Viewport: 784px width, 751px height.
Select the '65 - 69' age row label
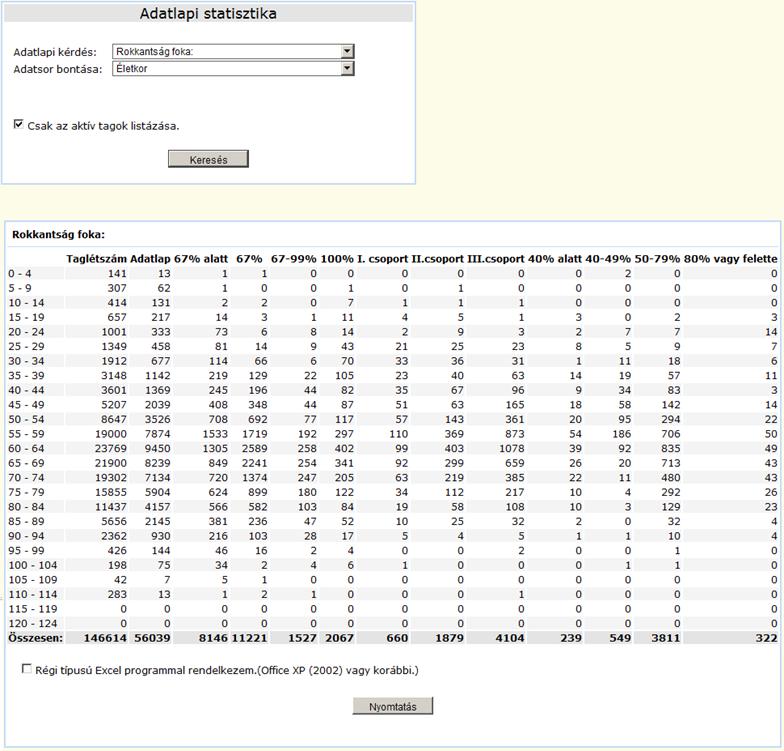[x=26, y=463]
